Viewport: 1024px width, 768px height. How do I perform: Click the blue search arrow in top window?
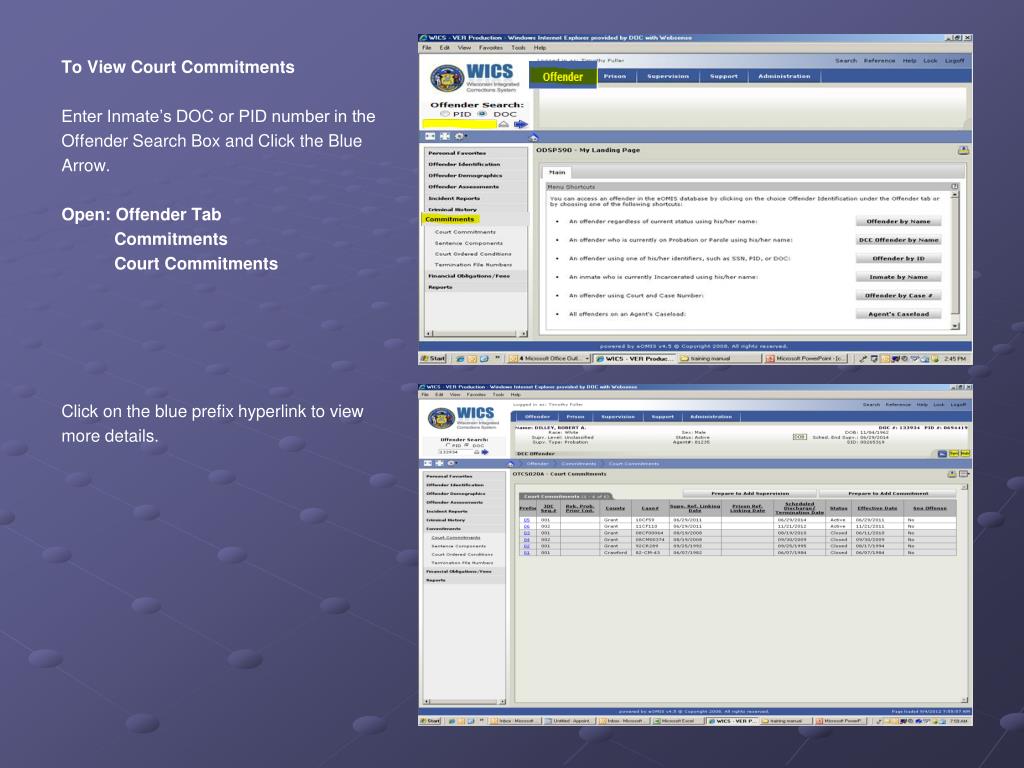tap(520, 124)
